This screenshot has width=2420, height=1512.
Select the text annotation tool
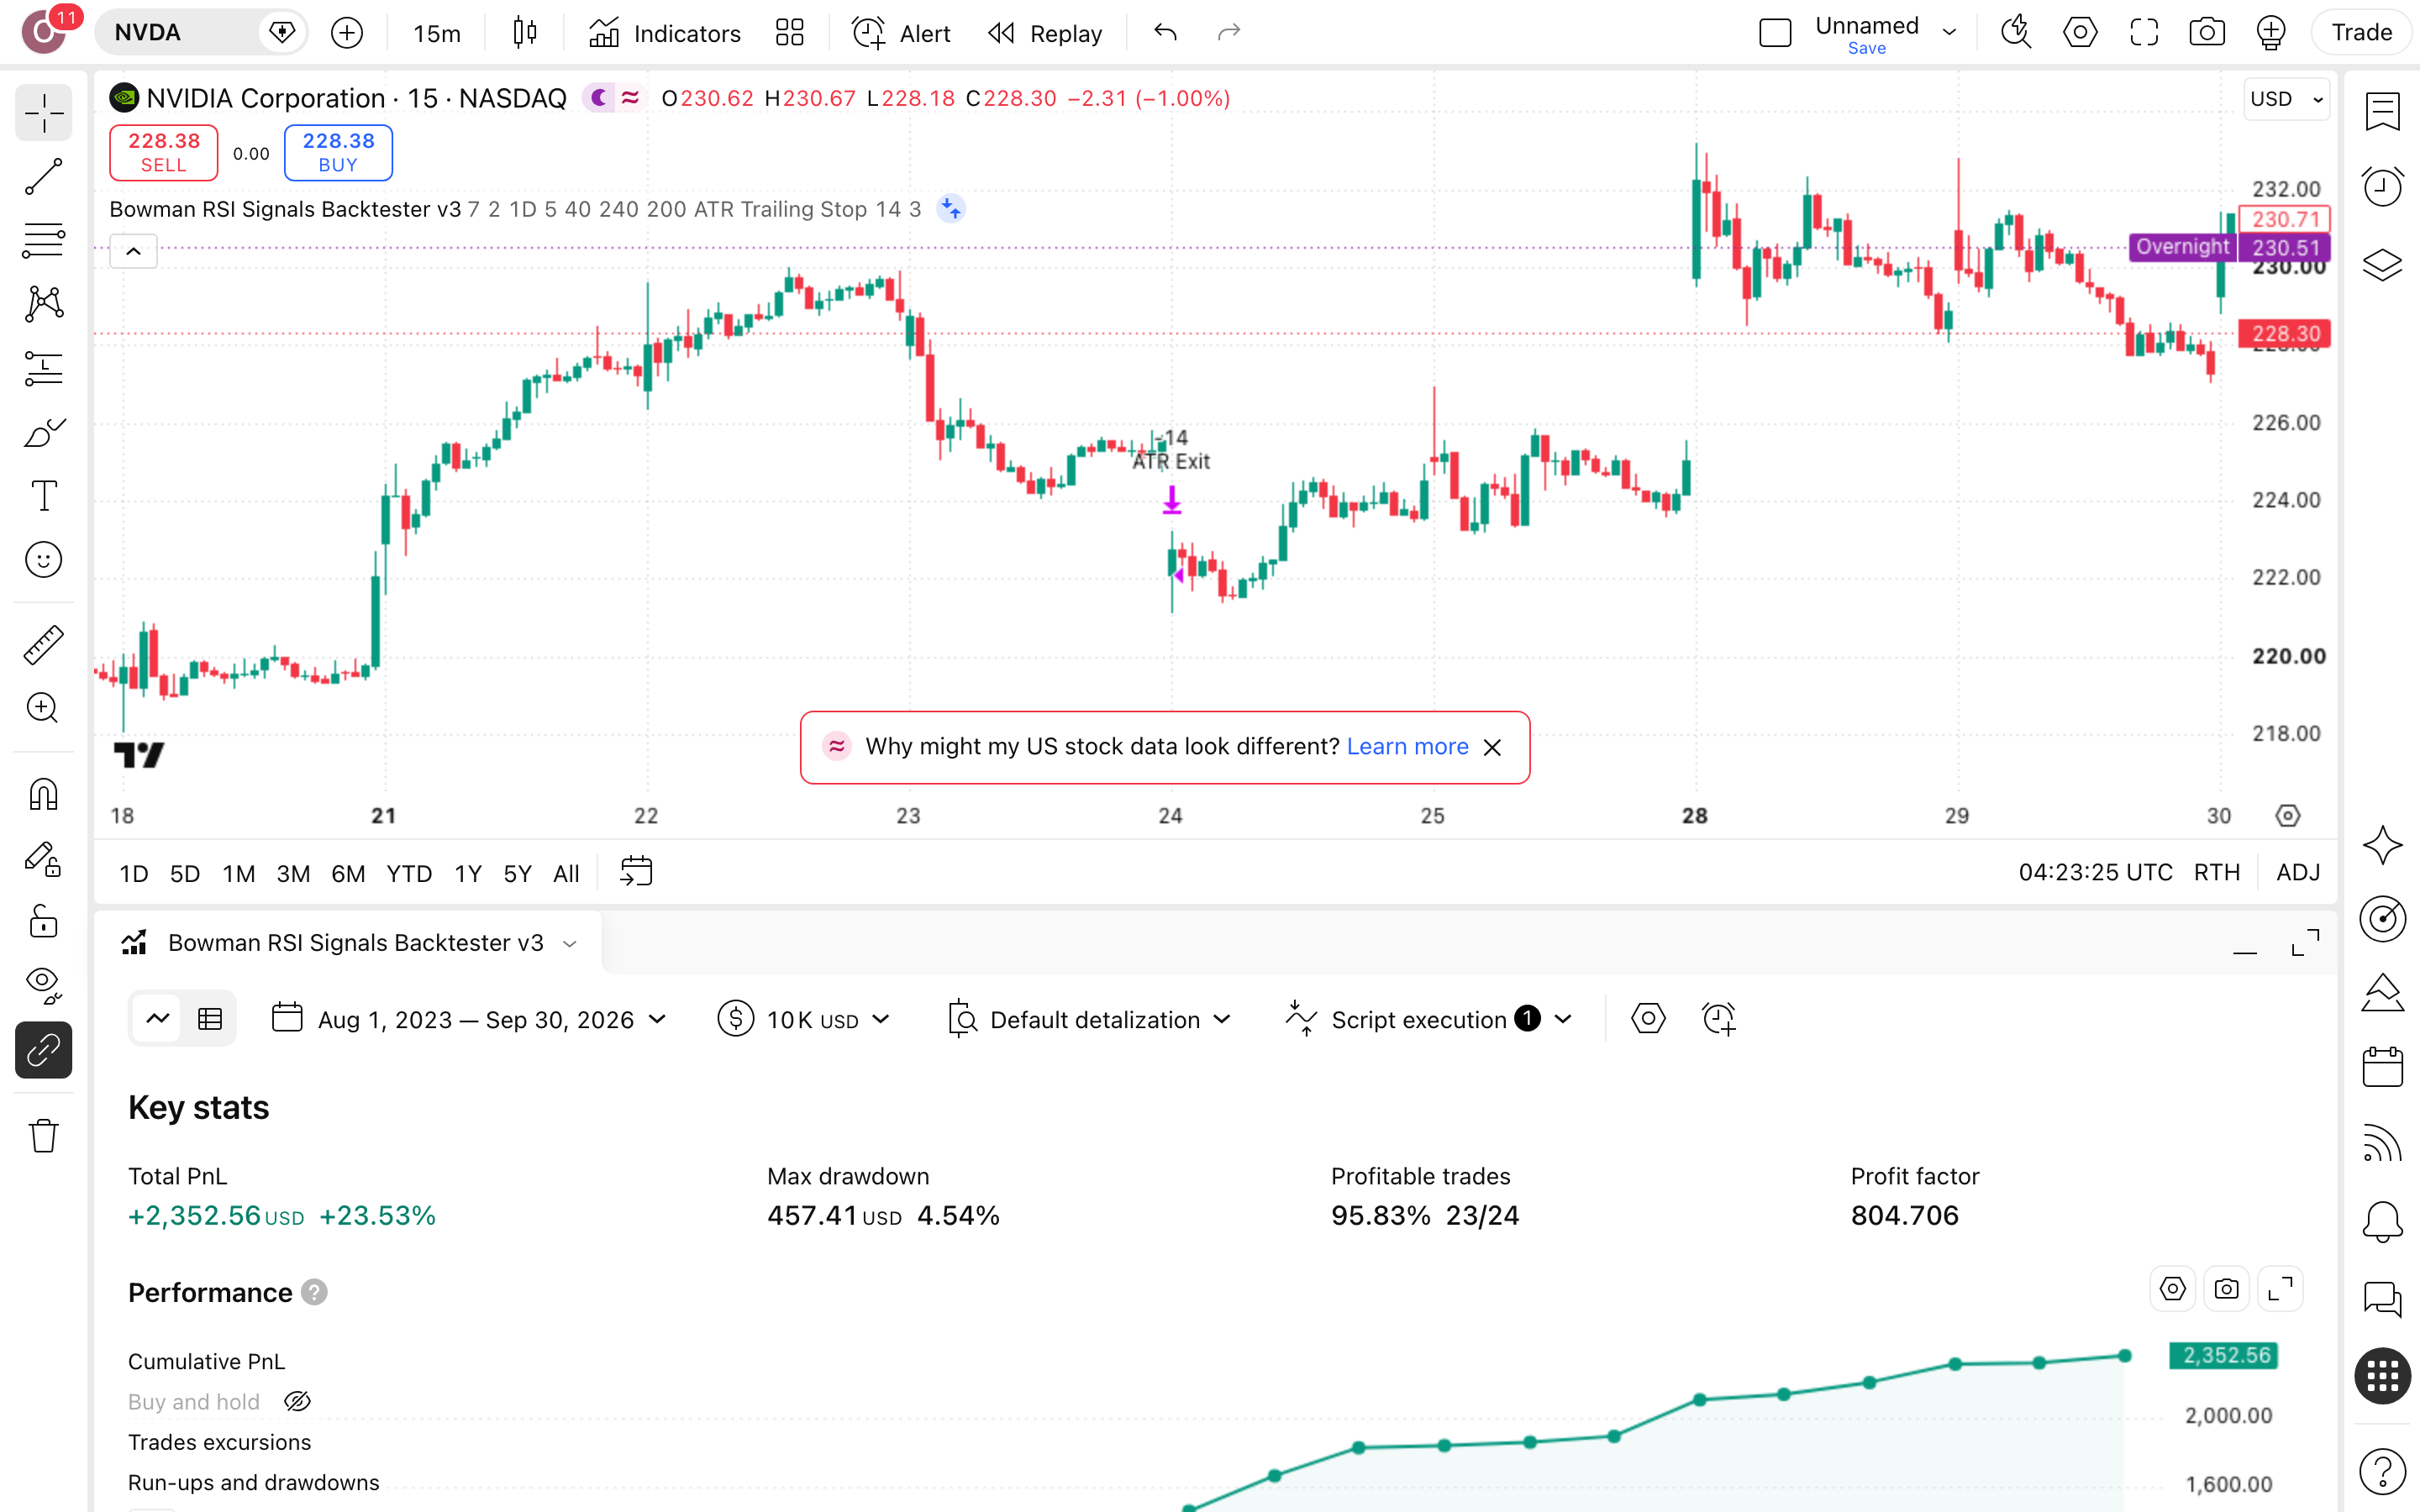point(44,496)
